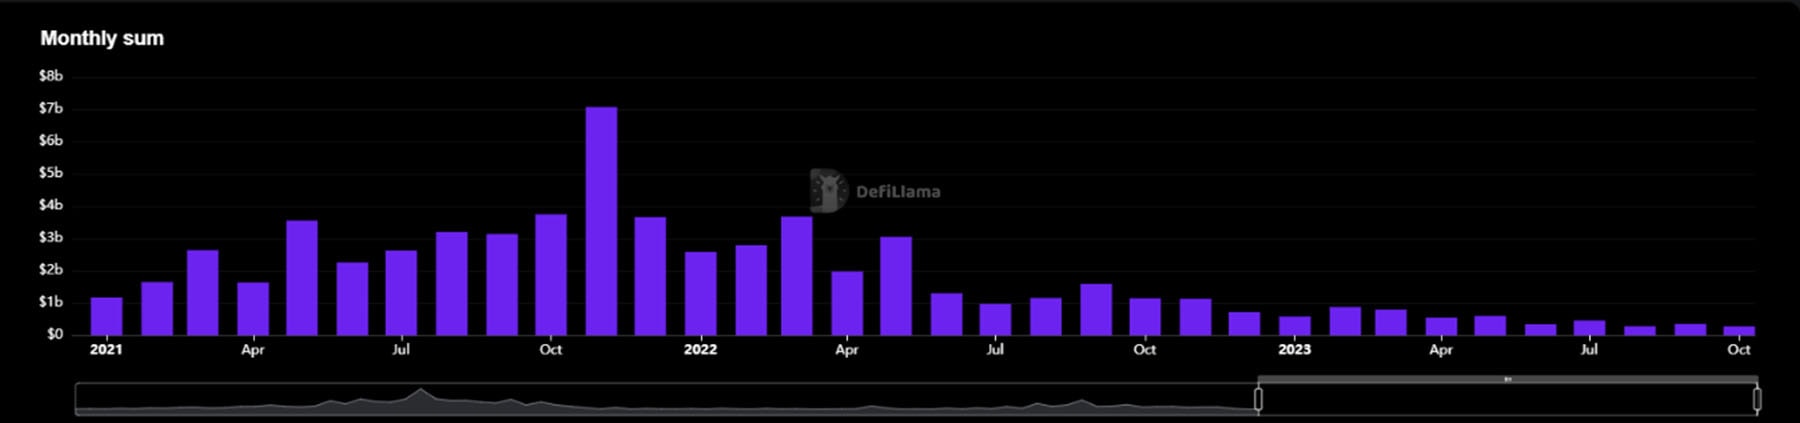
Task: Click the $0 y-axis label
Action: (54, 334)
